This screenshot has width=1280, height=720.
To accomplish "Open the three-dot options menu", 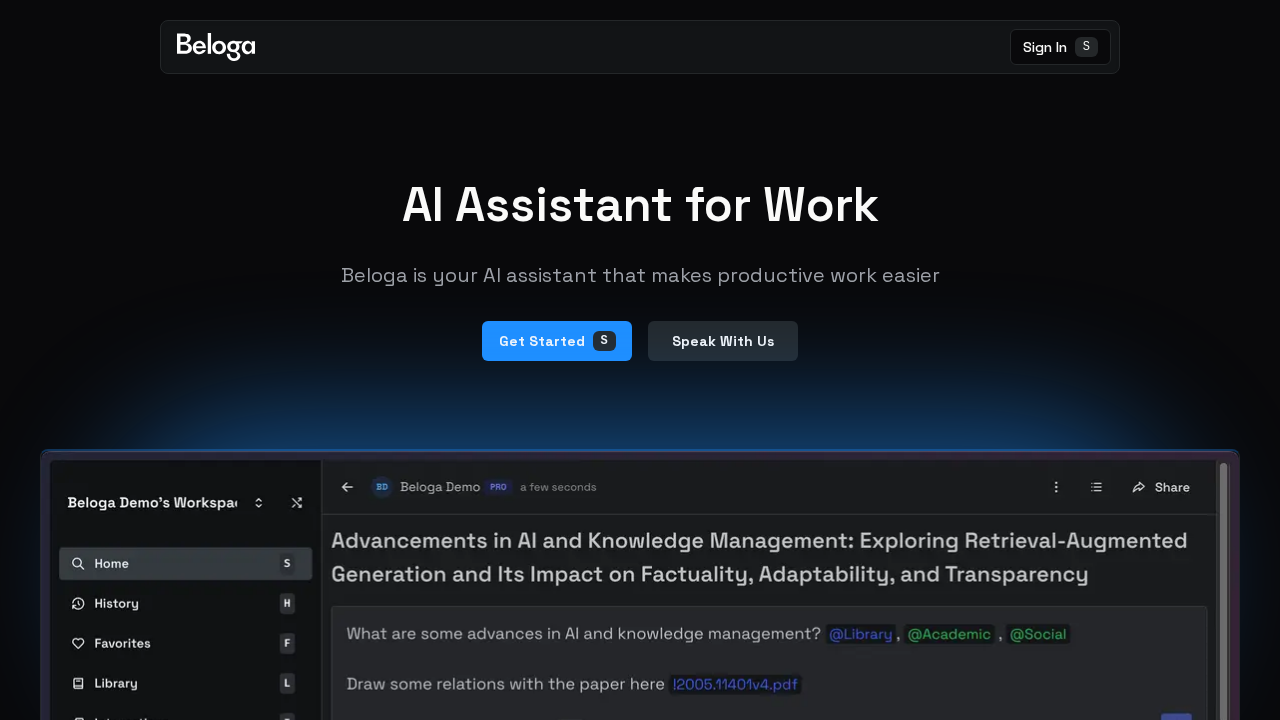I will 1055,486.
